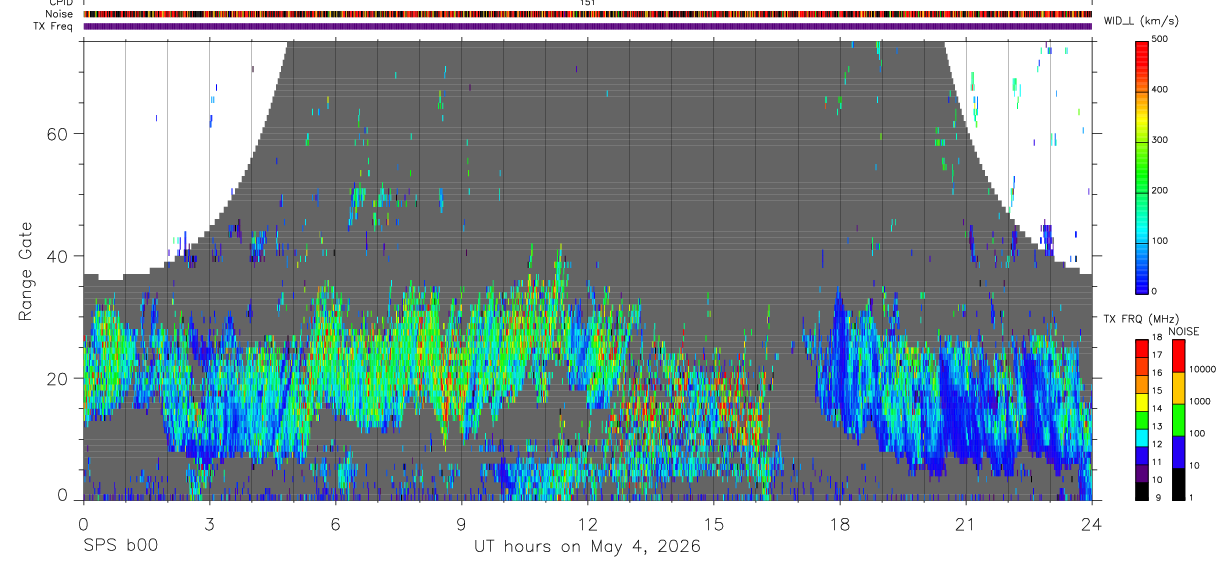Click the "6" UT hour tick label
Viewport: 1228px width, 567px height.
335,523
